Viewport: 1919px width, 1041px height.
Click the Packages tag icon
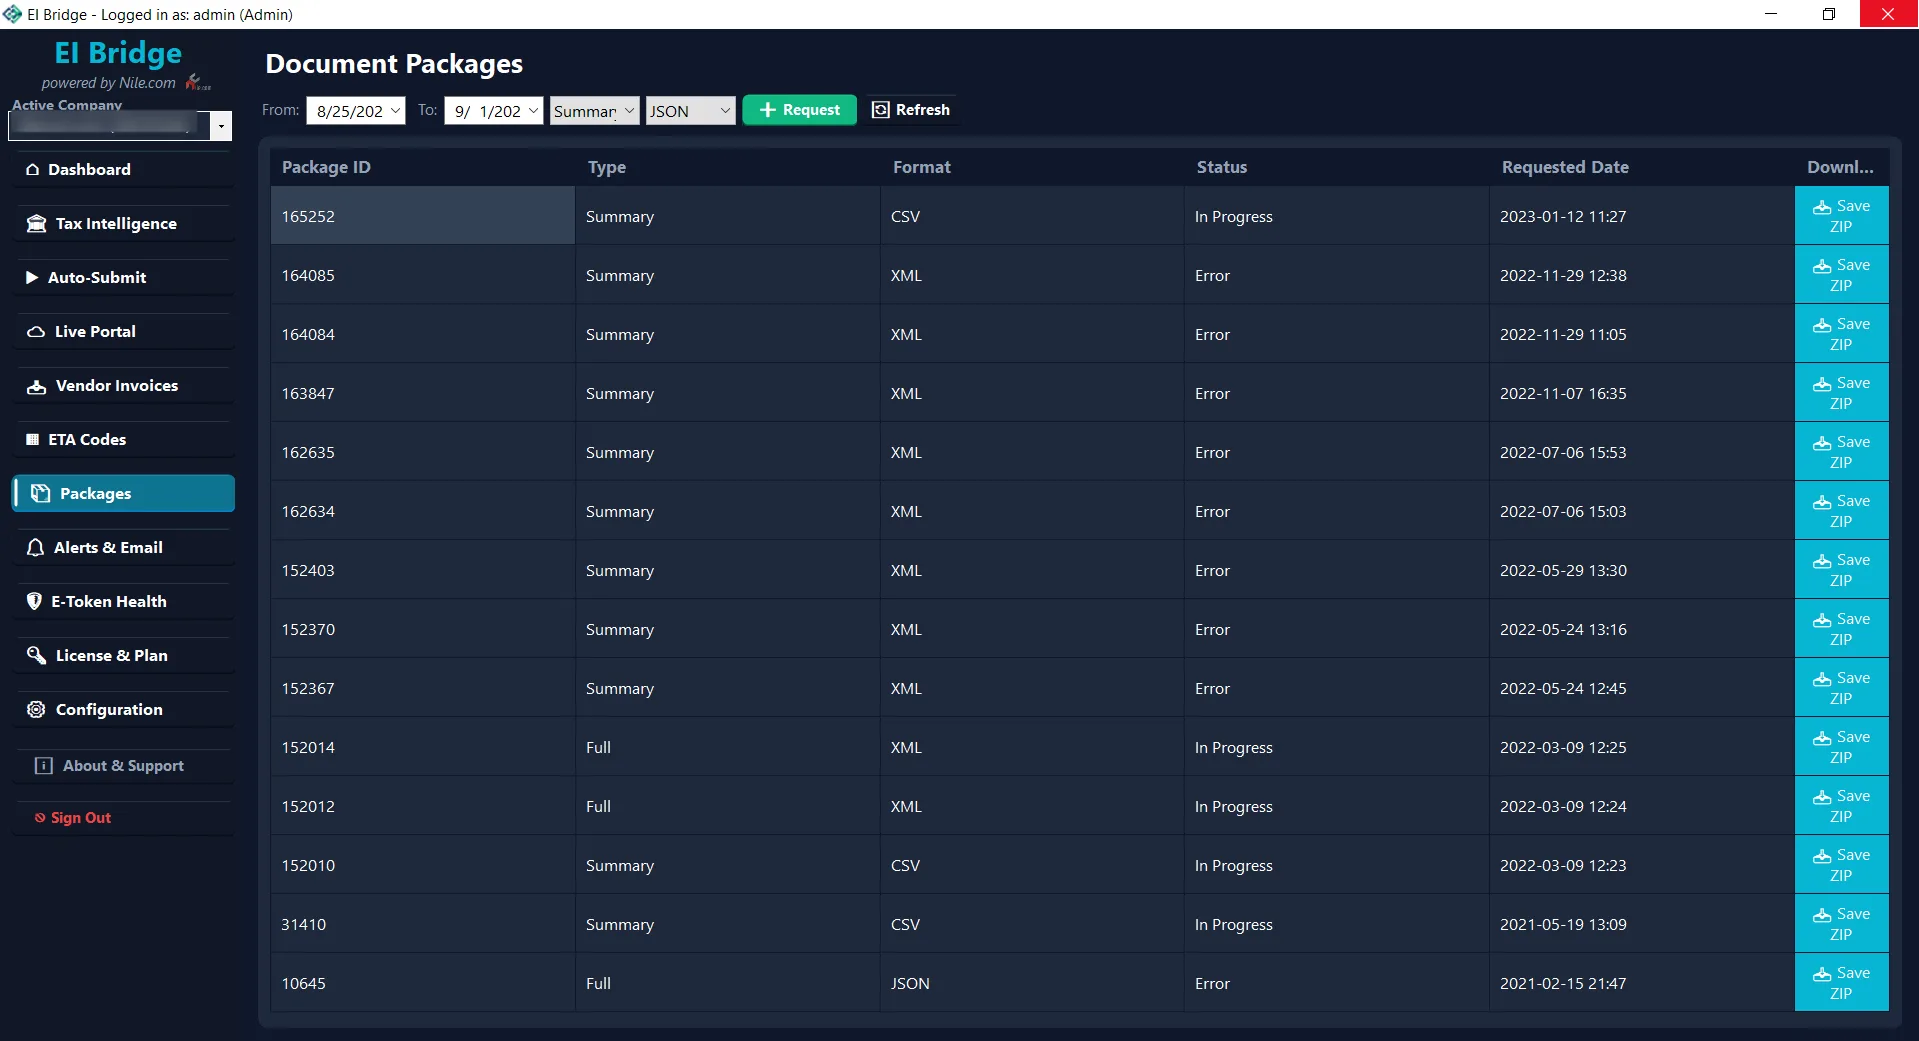coord(41,493)
